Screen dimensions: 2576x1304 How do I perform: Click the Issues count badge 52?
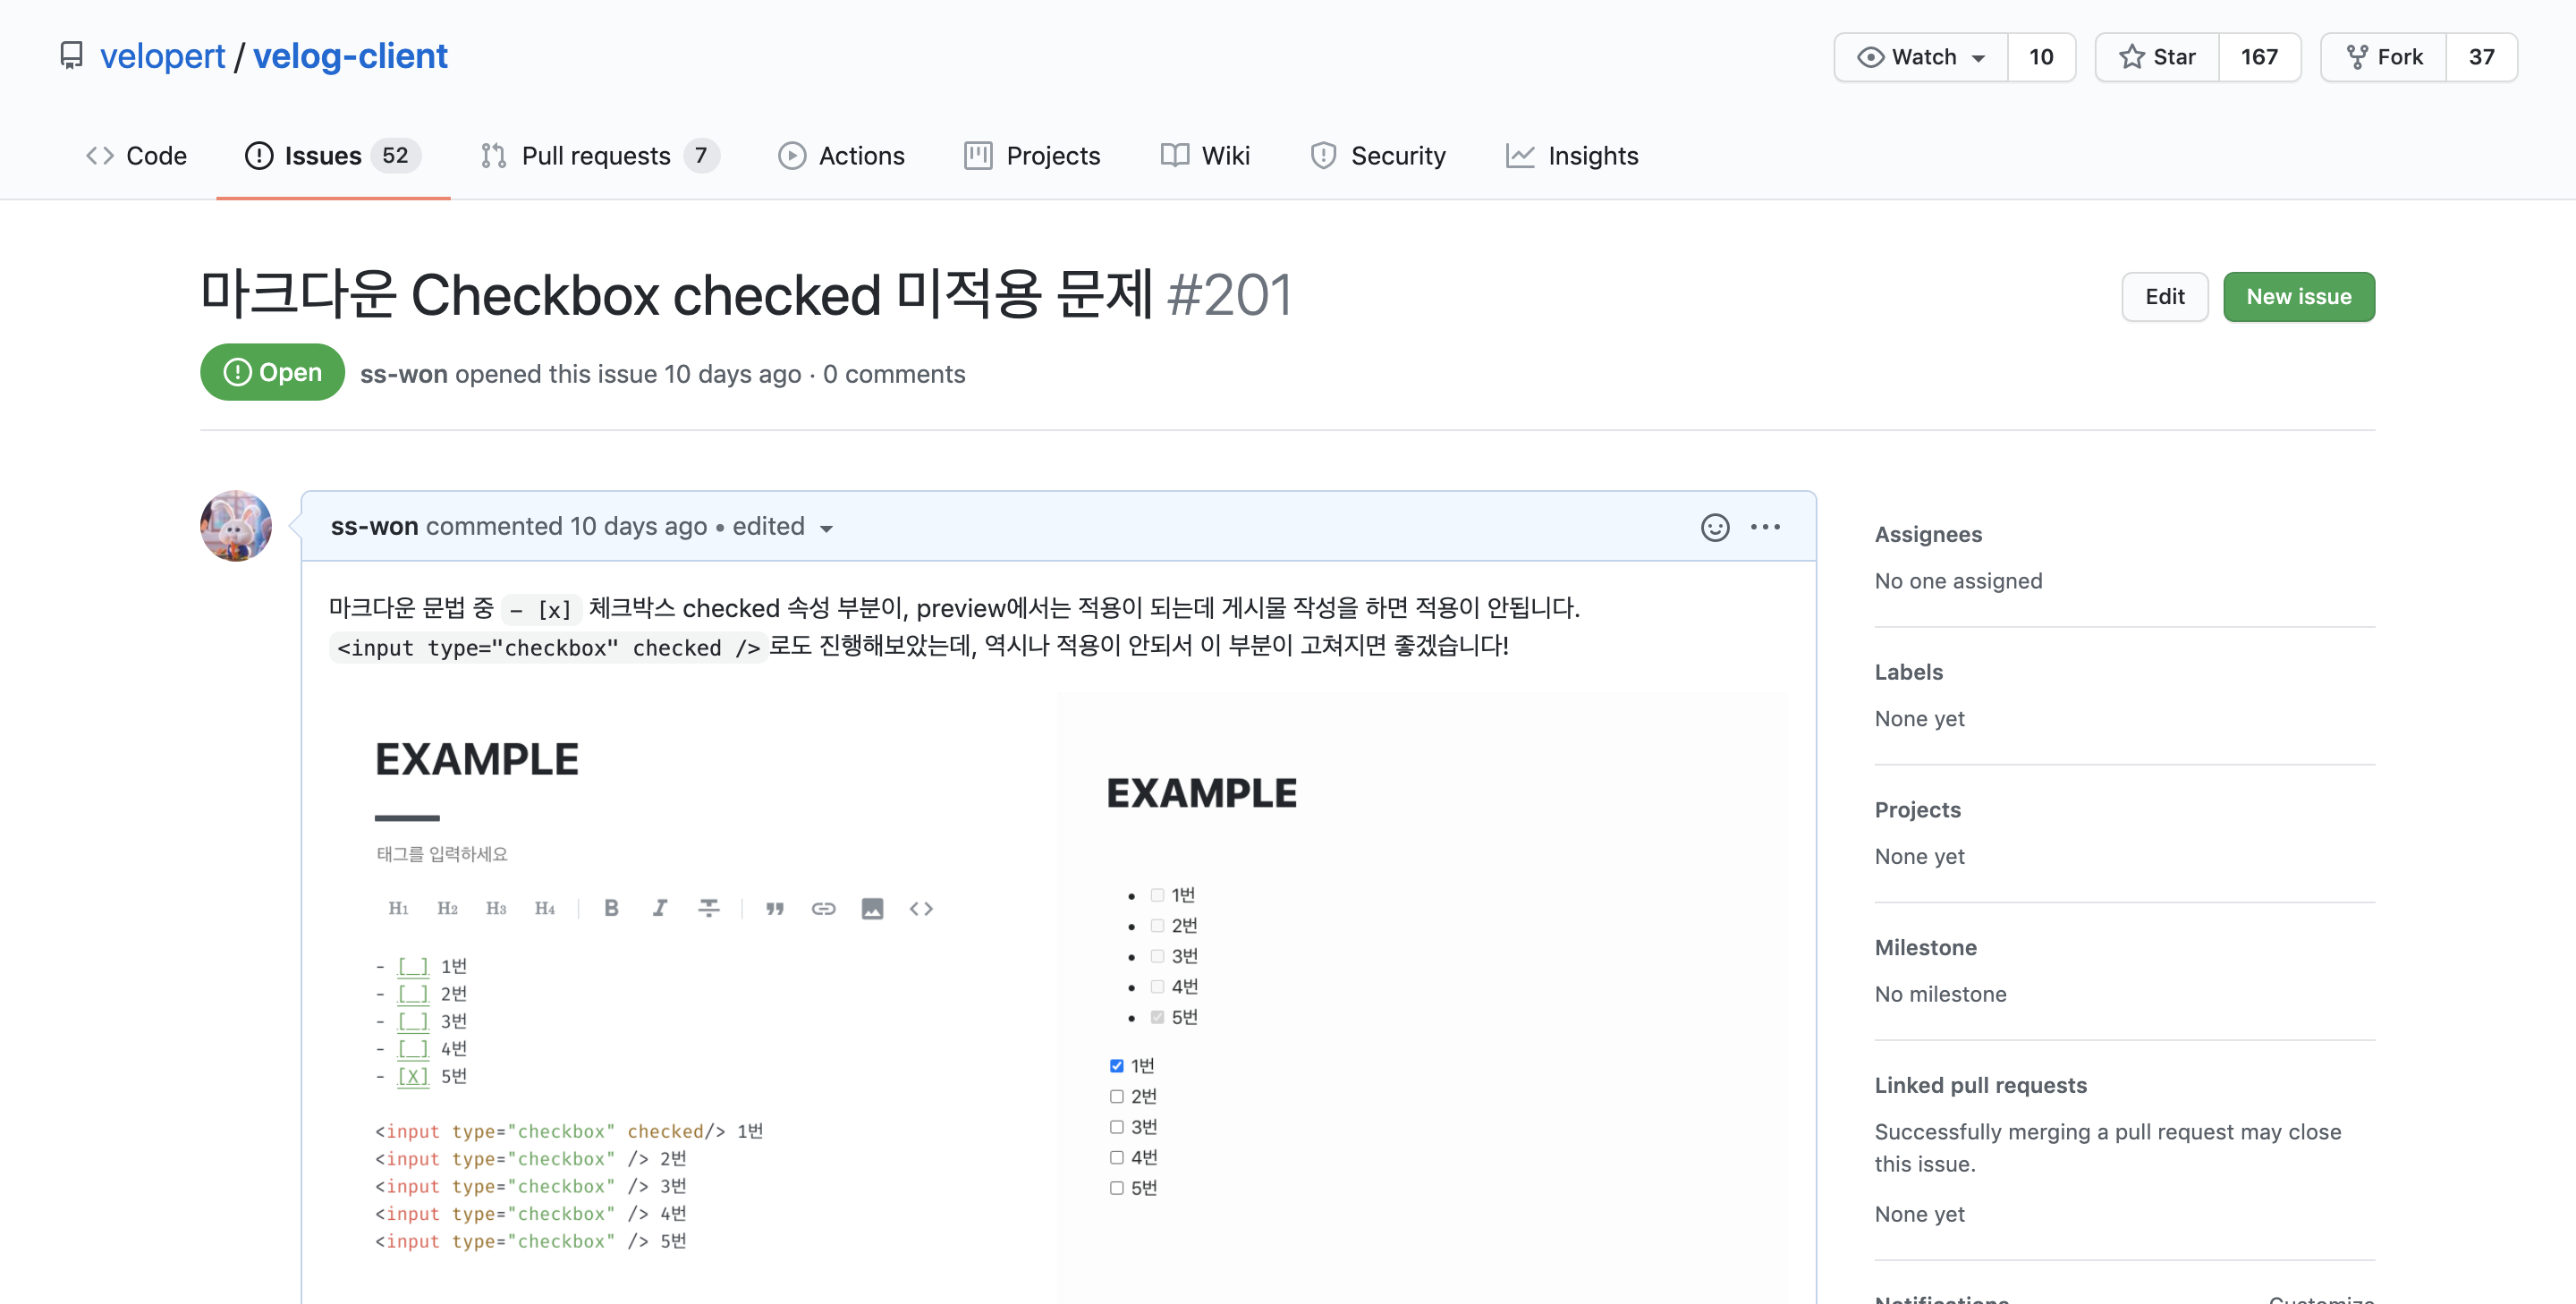pos(395,156)
